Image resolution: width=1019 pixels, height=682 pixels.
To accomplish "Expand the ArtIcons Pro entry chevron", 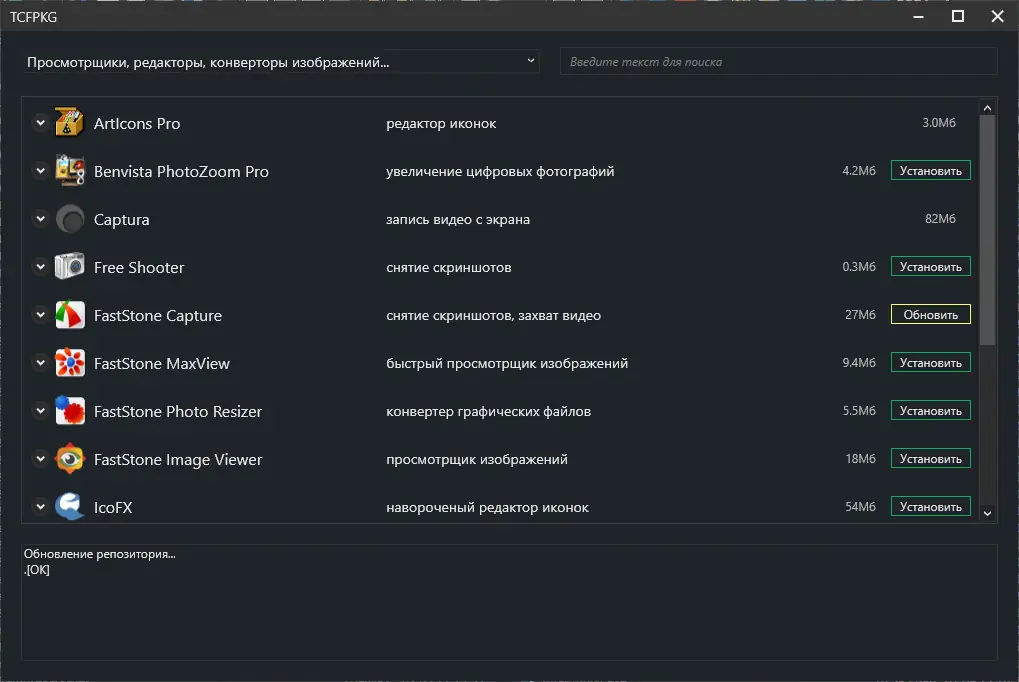I will click(x=41, y=123).
